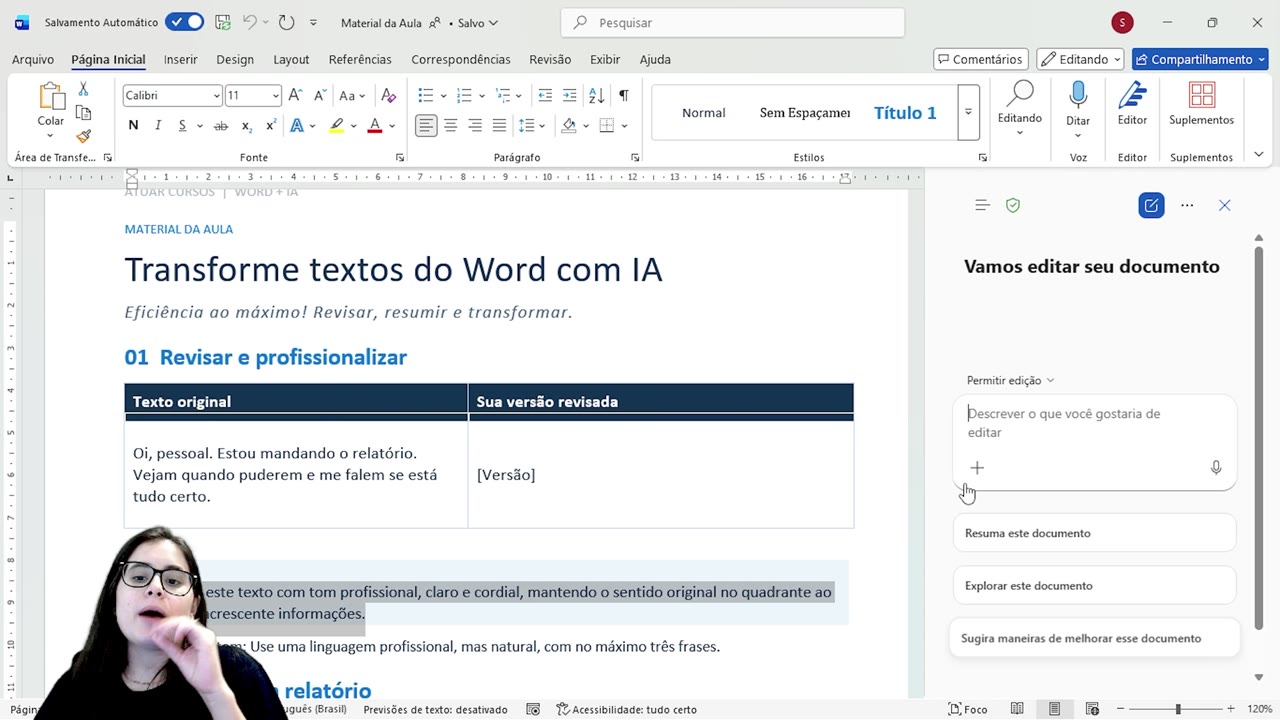Open the Editando mode dropdown
The height and width of the screenshot is (720, 1280).
click(x=1080, y=59)
